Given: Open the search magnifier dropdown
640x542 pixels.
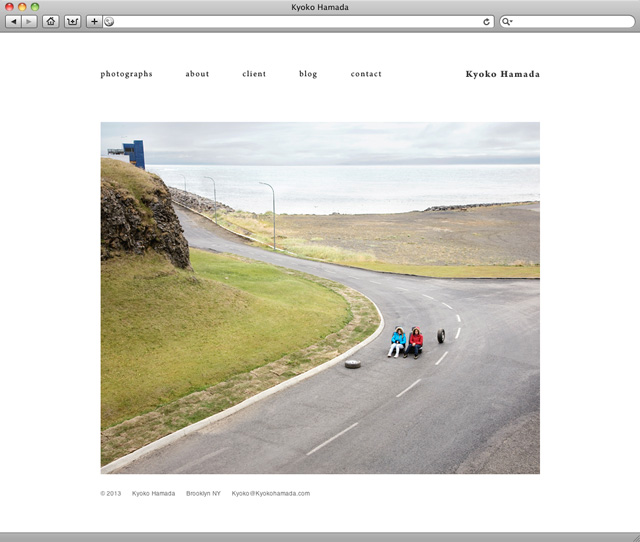Looking at the screenshot, I should (507, 22).
